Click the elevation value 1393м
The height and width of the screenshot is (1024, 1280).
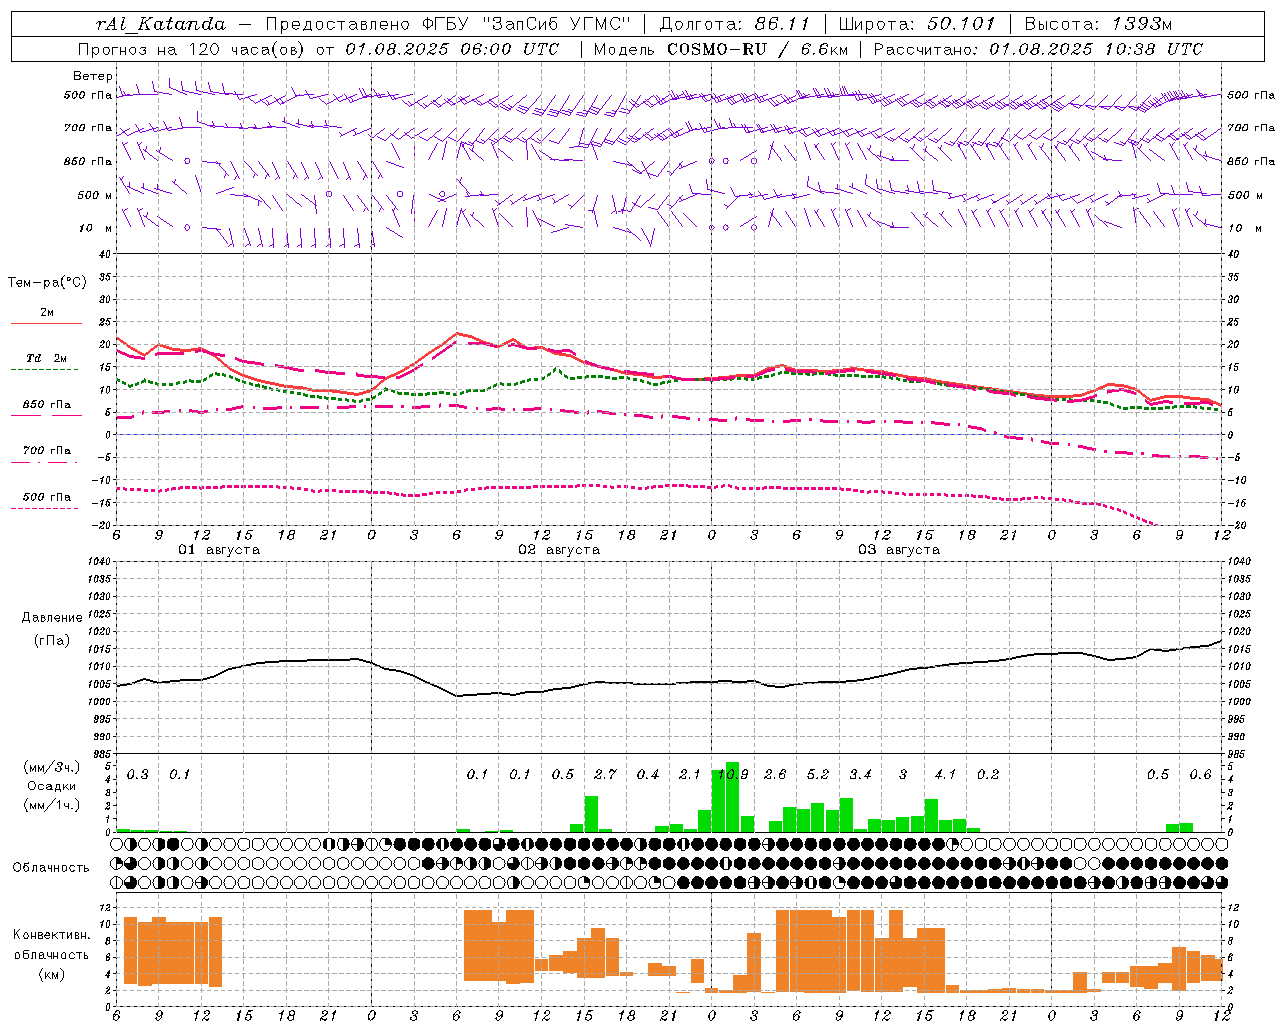1142,24
